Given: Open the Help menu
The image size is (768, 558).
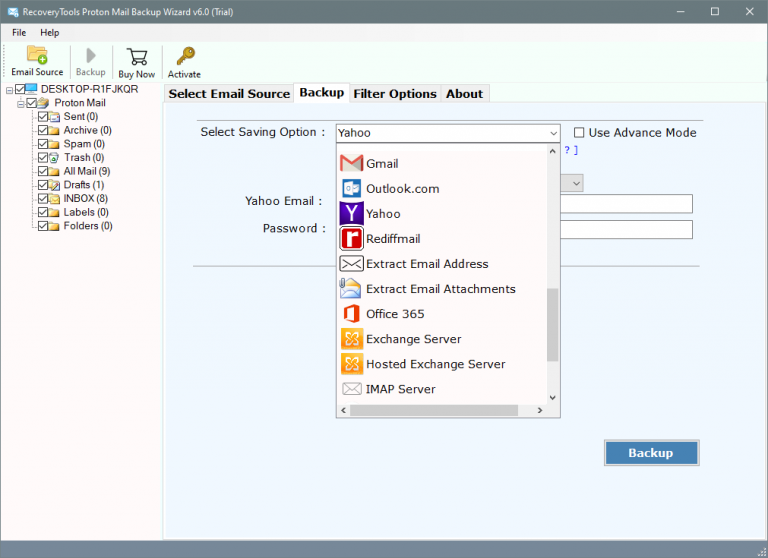Looking at the screenshot, I should coord(49,32).
